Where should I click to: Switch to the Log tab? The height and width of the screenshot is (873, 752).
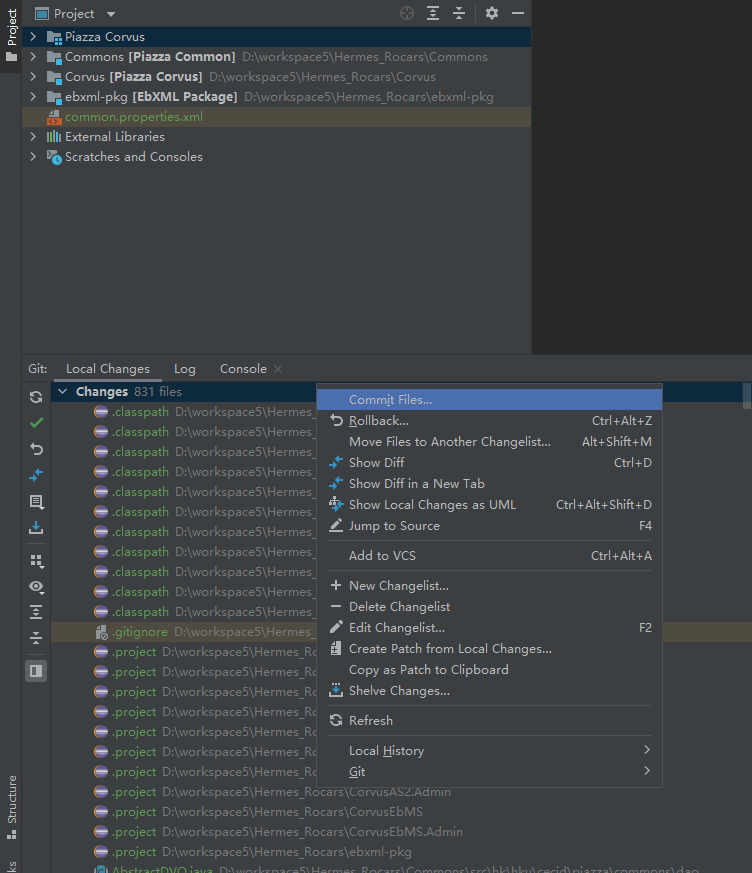coord(184,369)
